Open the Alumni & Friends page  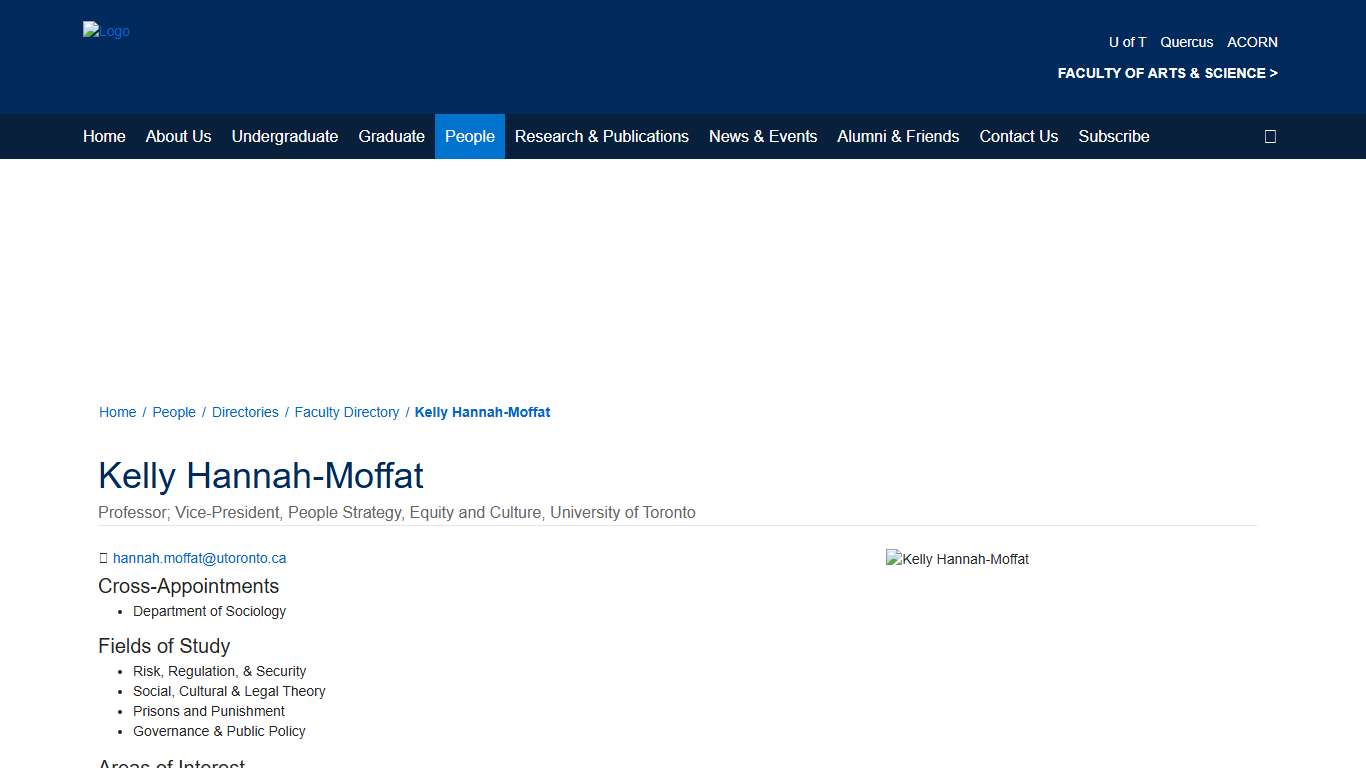[898, 136]
